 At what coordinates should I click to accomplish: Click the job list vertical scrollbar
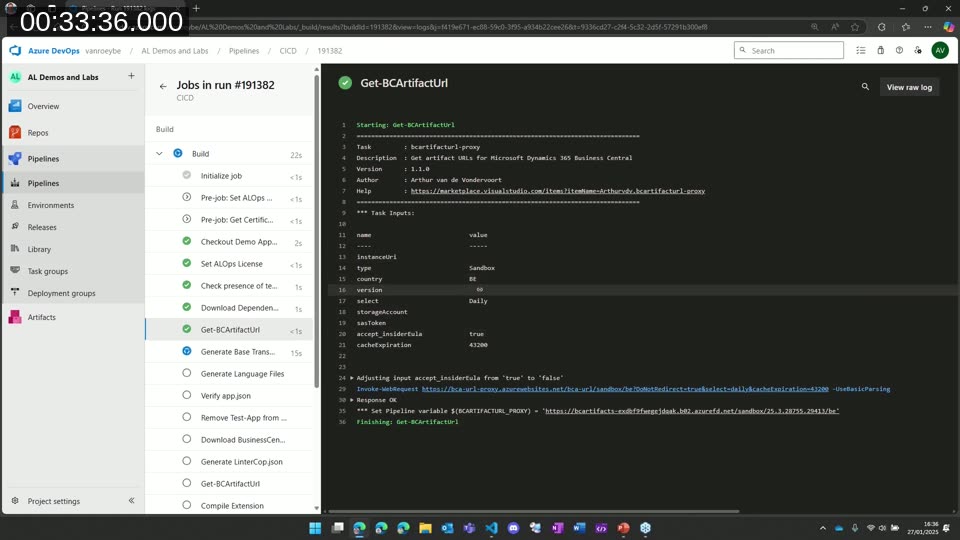(x=317, y=233)
